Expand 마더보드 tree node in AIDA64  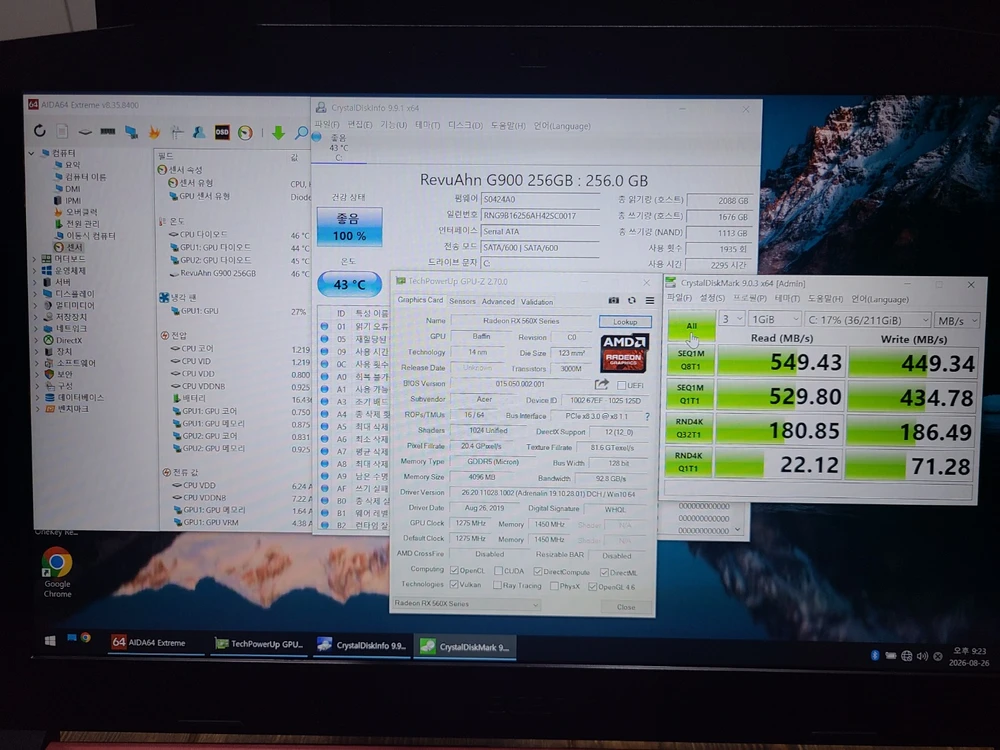34,259
